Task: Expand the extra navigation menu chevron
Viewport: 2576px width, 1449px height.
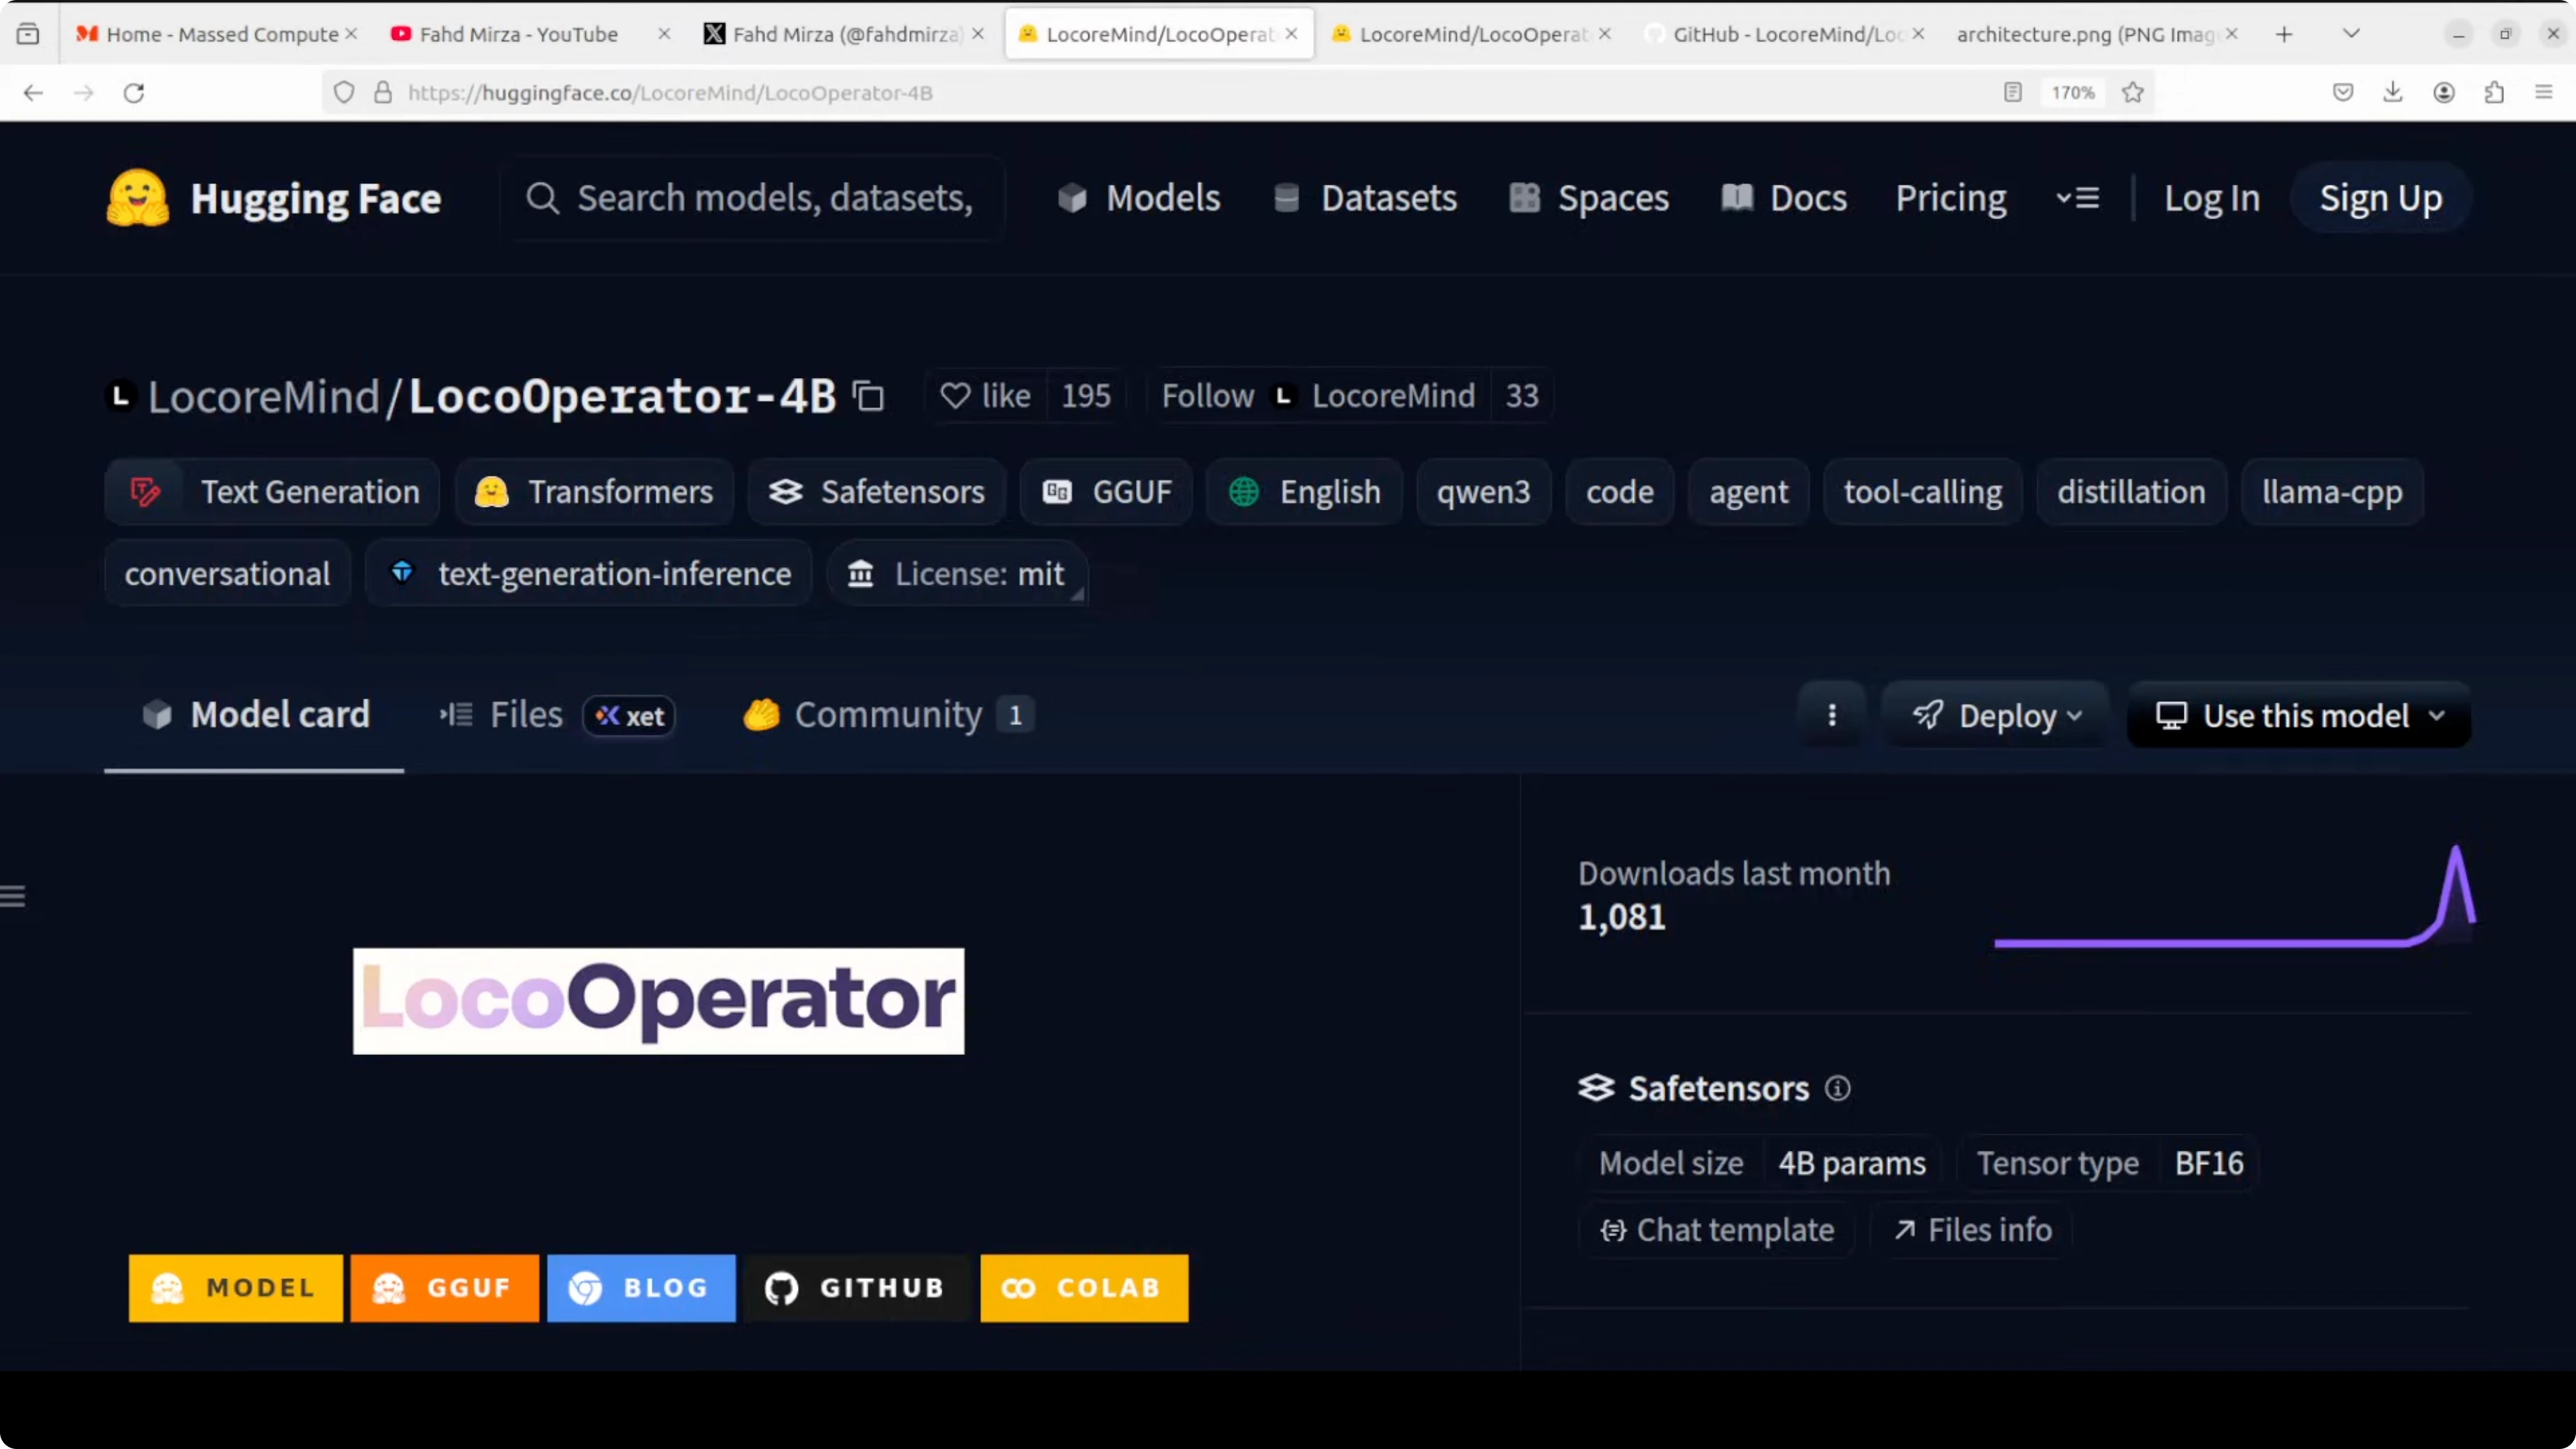Action: pos(2077,198)
